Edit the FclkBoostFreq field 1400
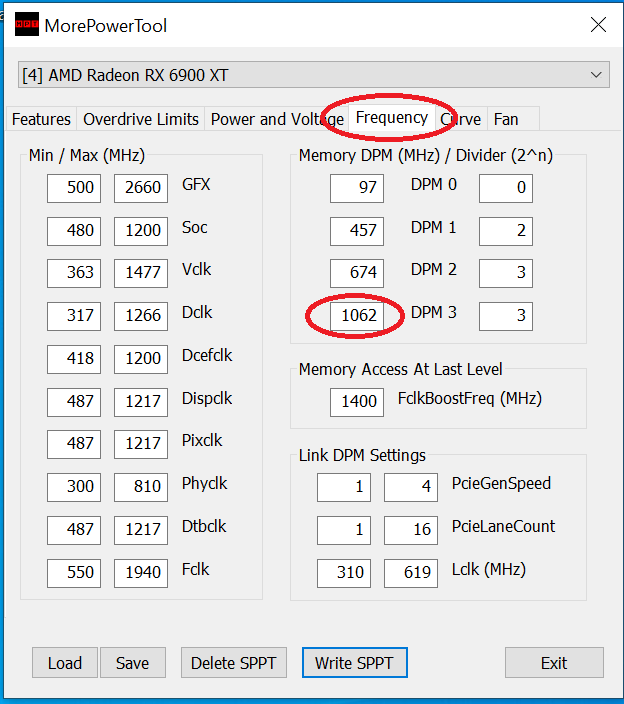 point(357,402)
